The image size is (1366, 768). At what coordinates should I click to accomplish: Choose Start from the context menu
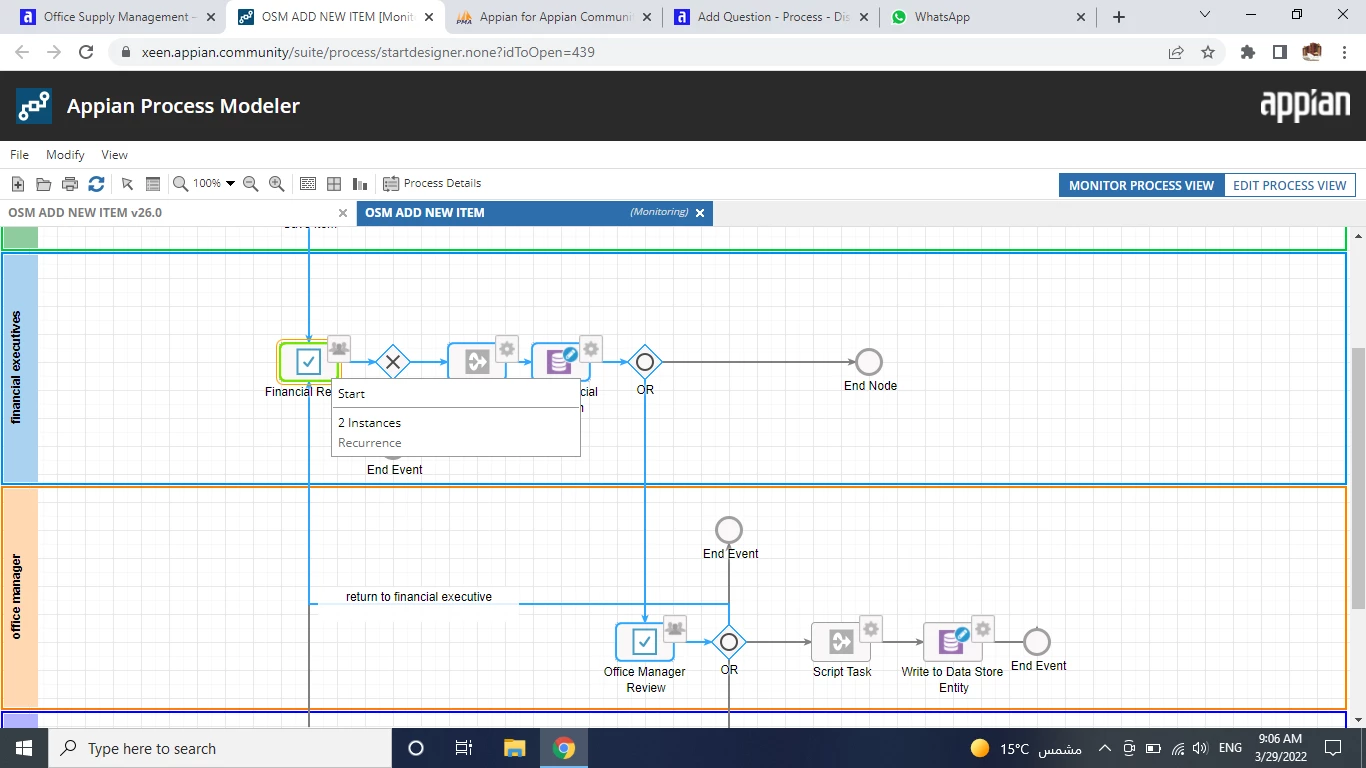[x=455, y=394]
